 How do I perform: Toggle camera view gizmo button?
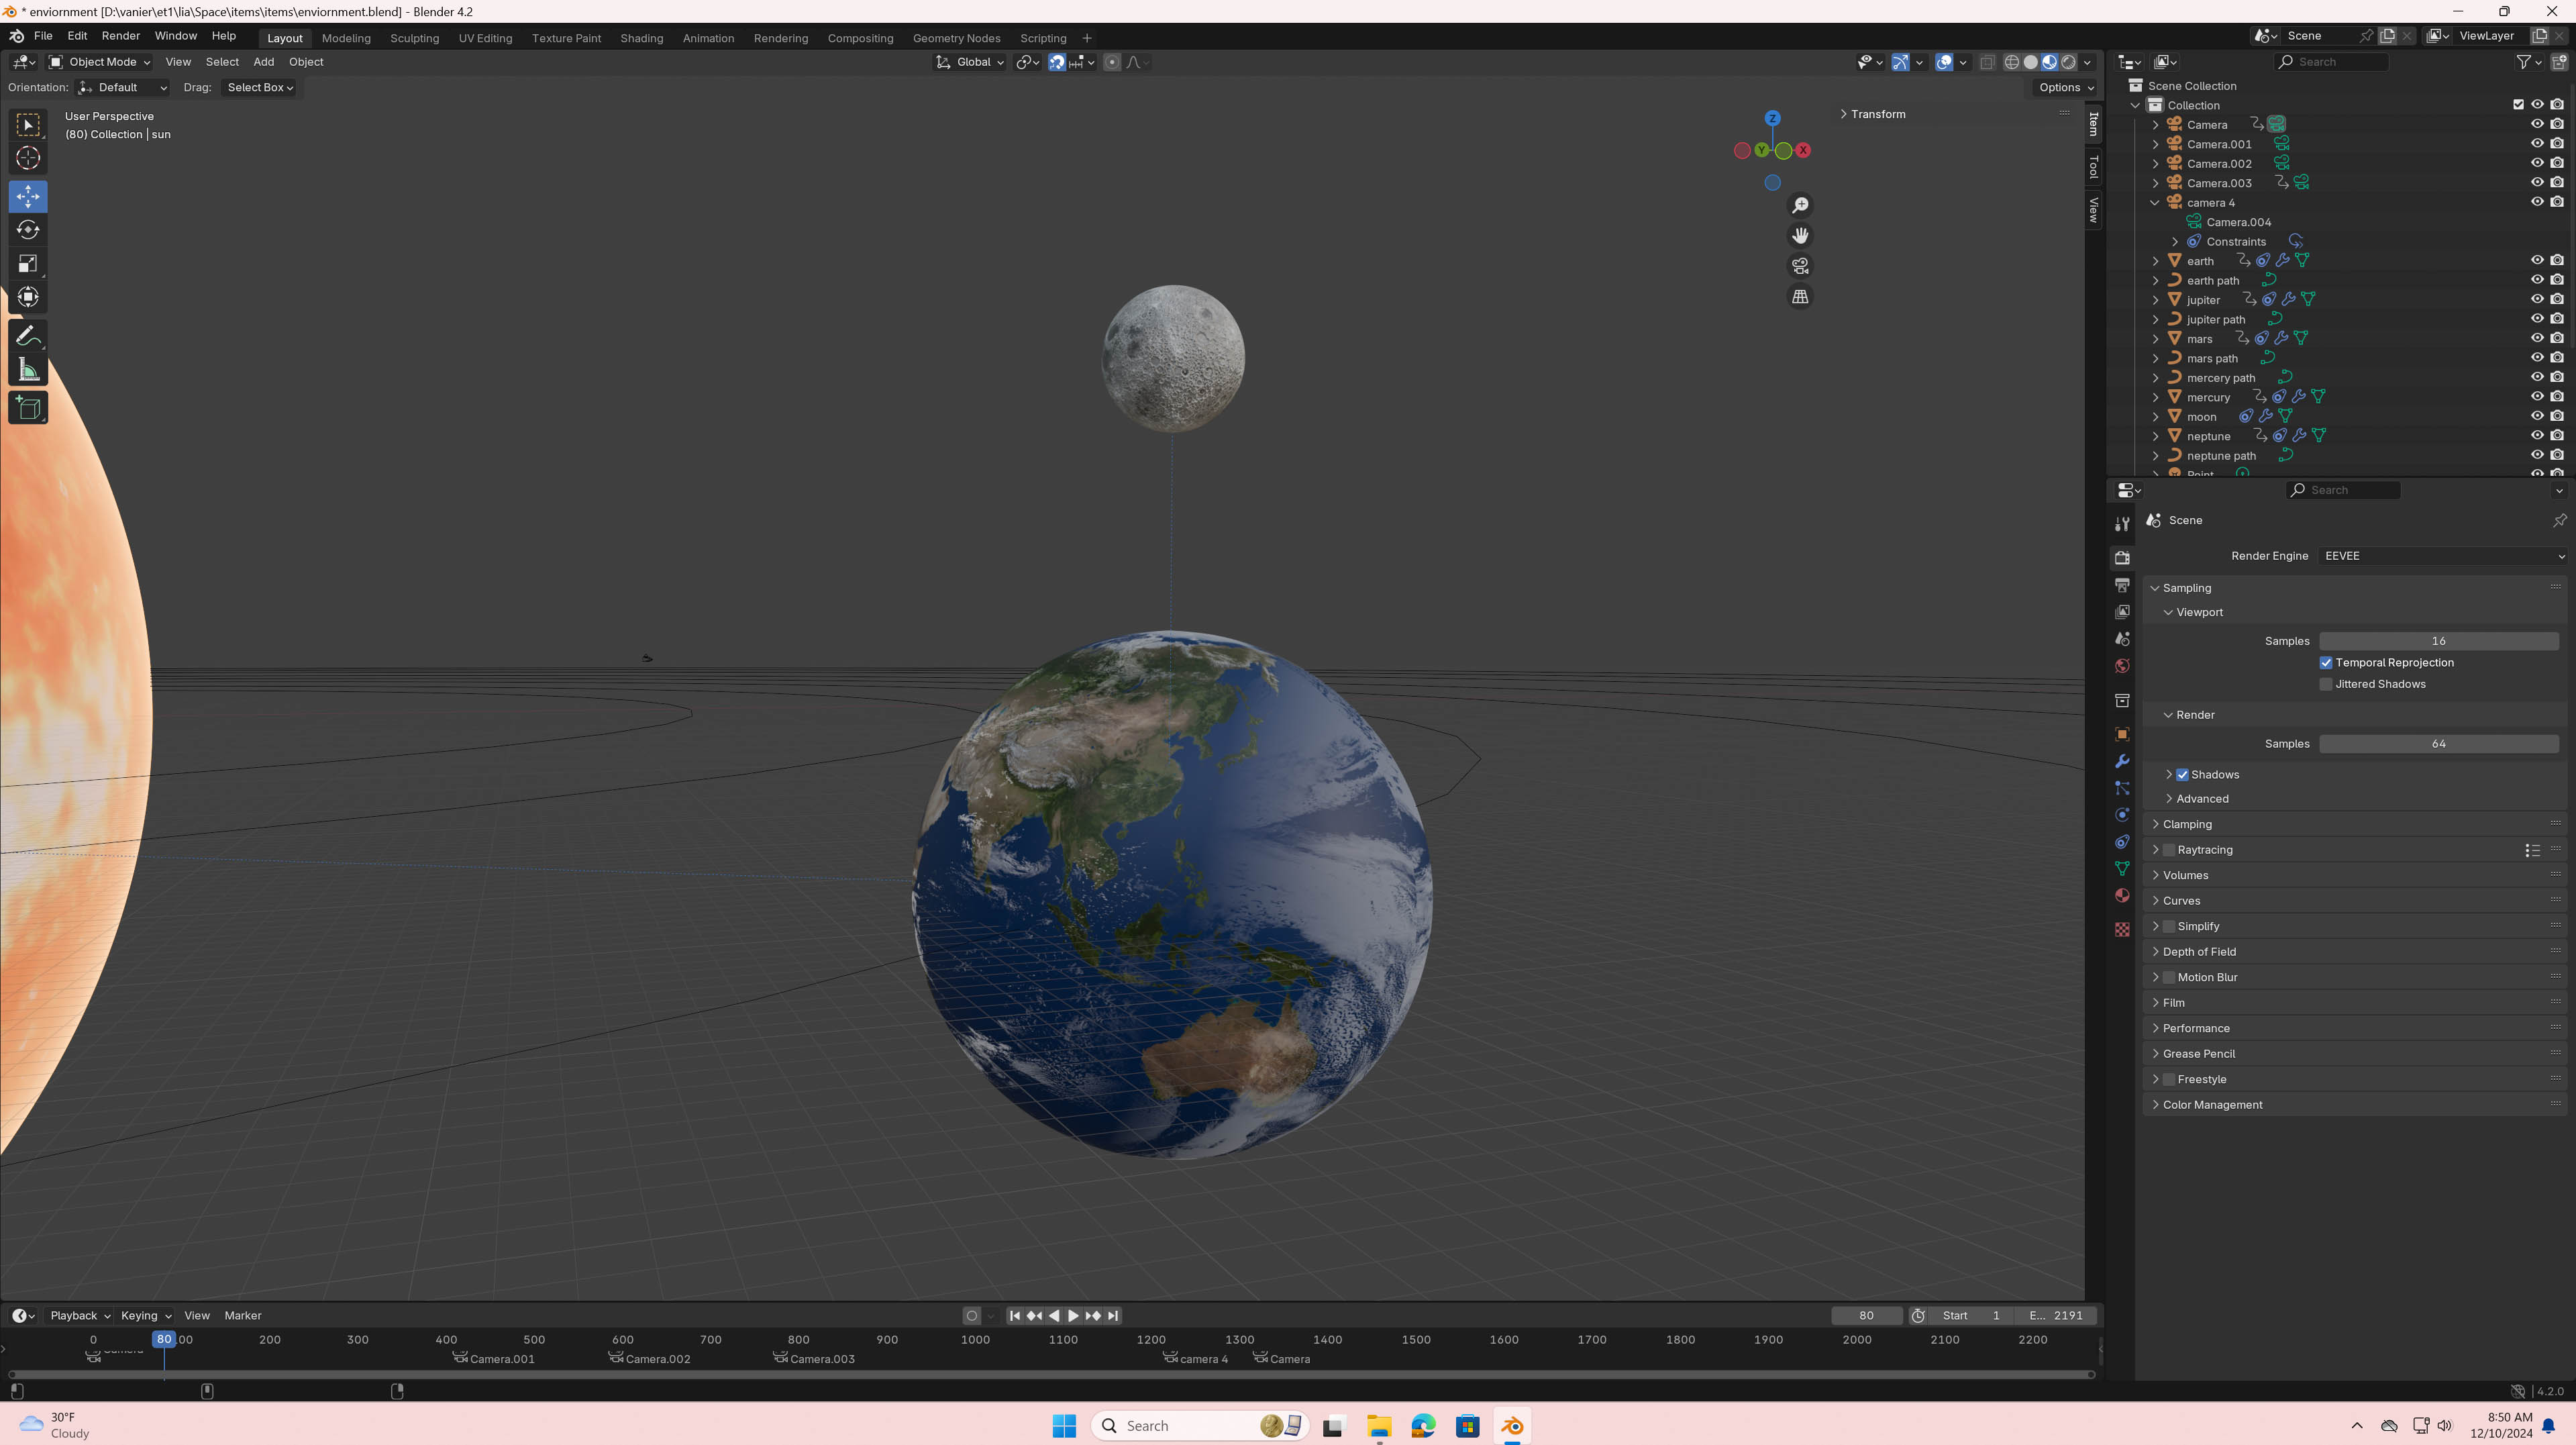(x=1800, y=266)
